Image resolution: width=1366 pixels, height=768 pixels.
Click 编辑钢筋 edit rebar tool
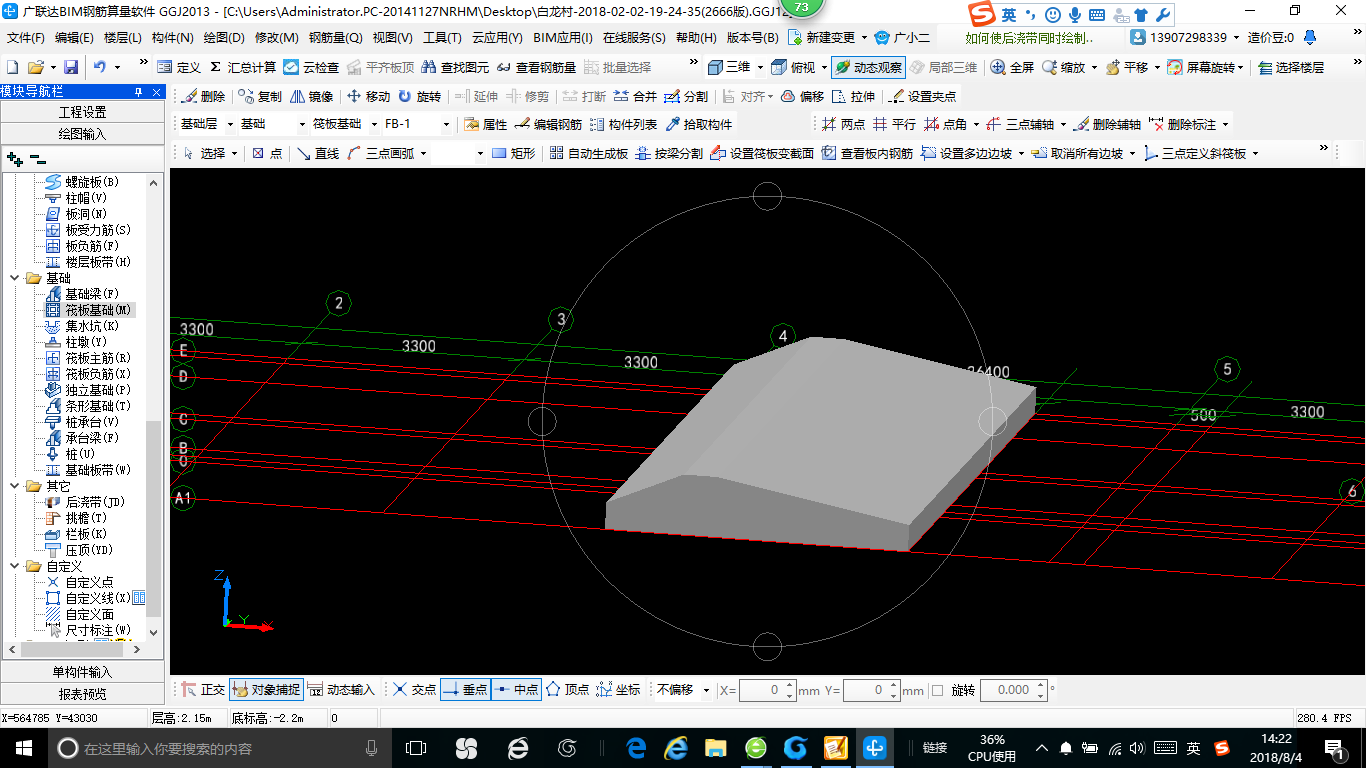pos(548,125)
